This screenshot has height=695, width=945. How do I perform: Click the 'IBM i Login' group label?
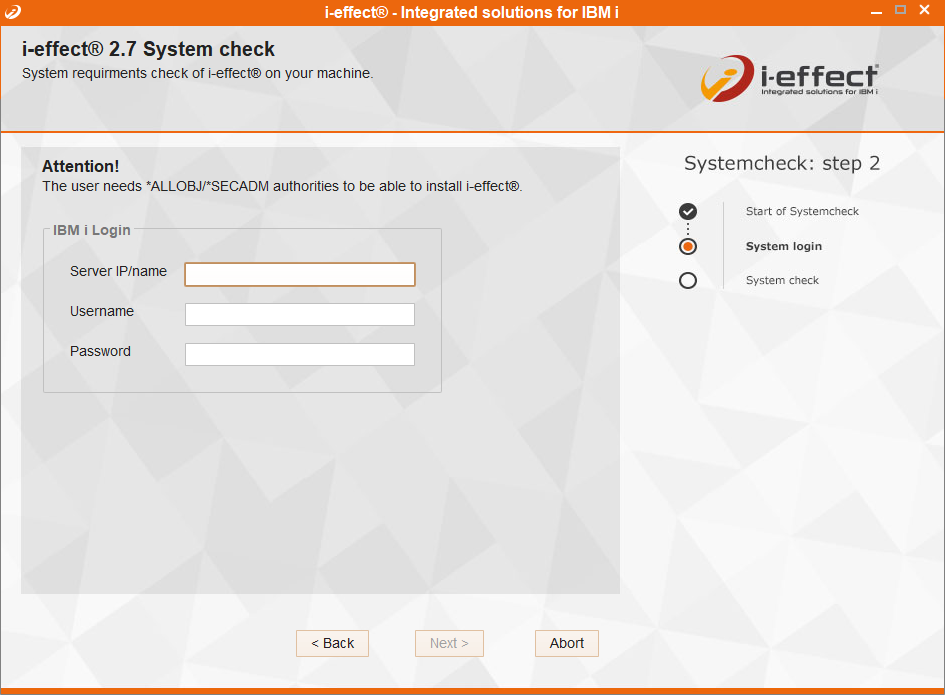tap(92, 230)
